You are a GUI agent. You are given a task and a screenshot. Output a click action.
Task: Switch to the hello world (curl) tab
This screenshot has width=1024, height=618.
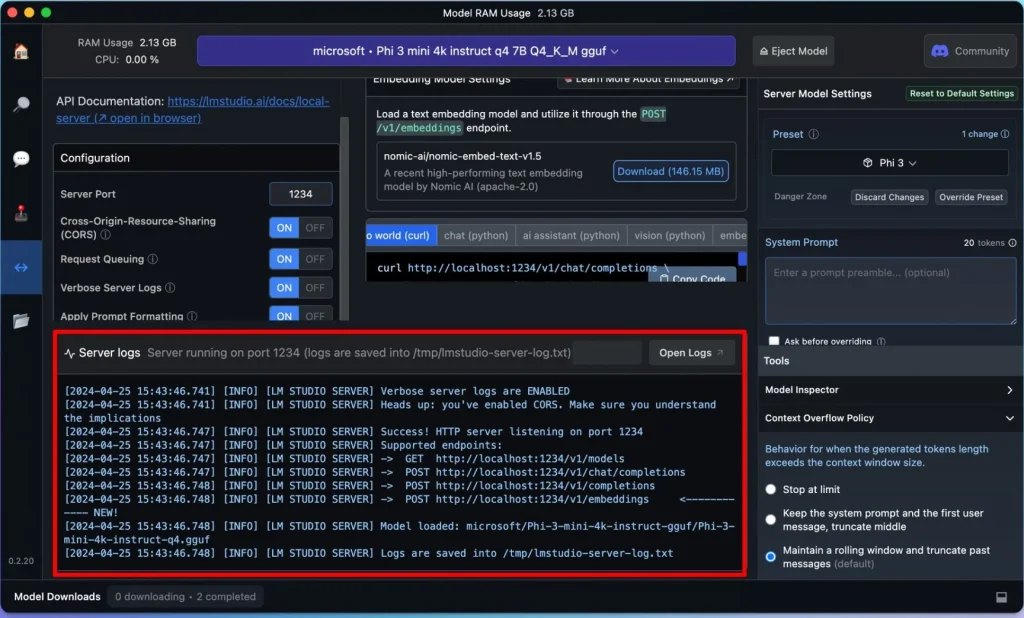401,235
